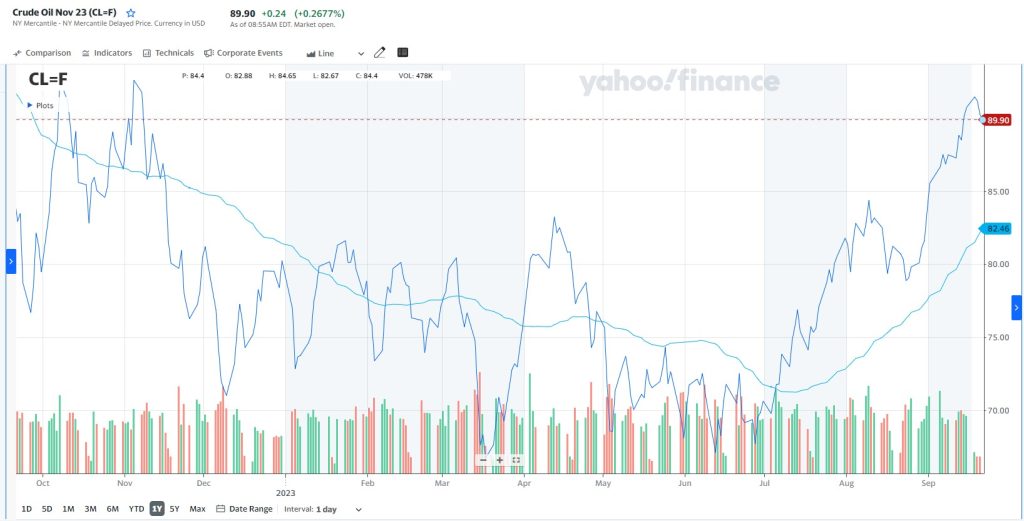Enter full screen chart mode
The height and width of the screenshot is (521, 1024).
click(x=516, y=460)
